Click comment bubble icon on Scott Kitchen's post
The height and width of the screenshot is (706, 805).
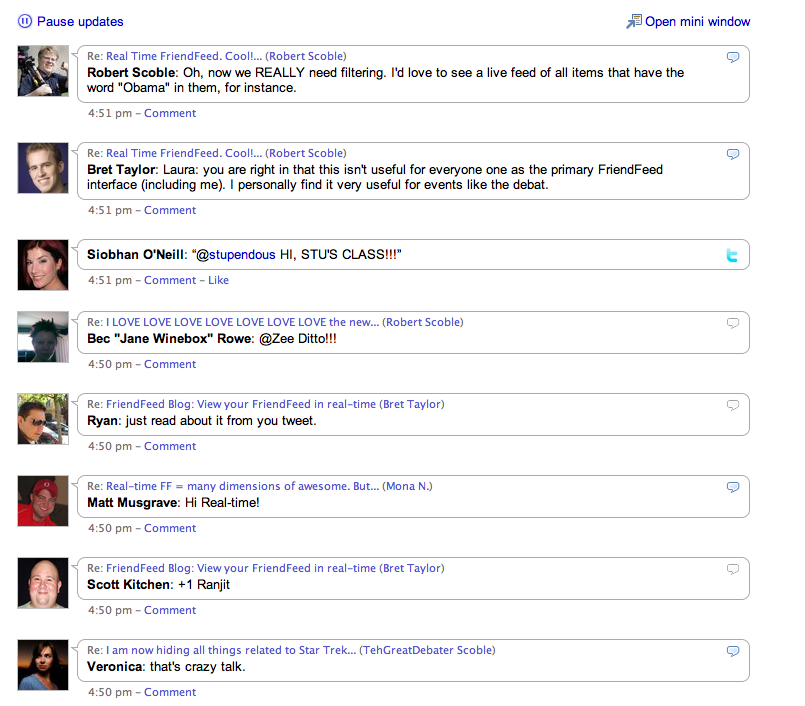(x=733, y=568)
